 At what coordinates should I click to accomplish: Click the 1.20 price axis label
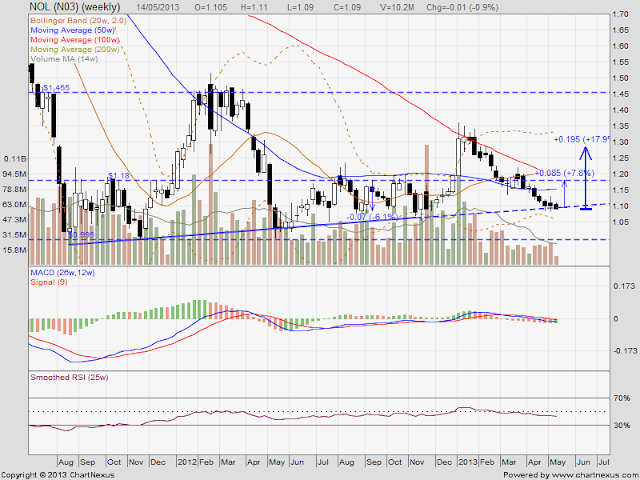620,174
